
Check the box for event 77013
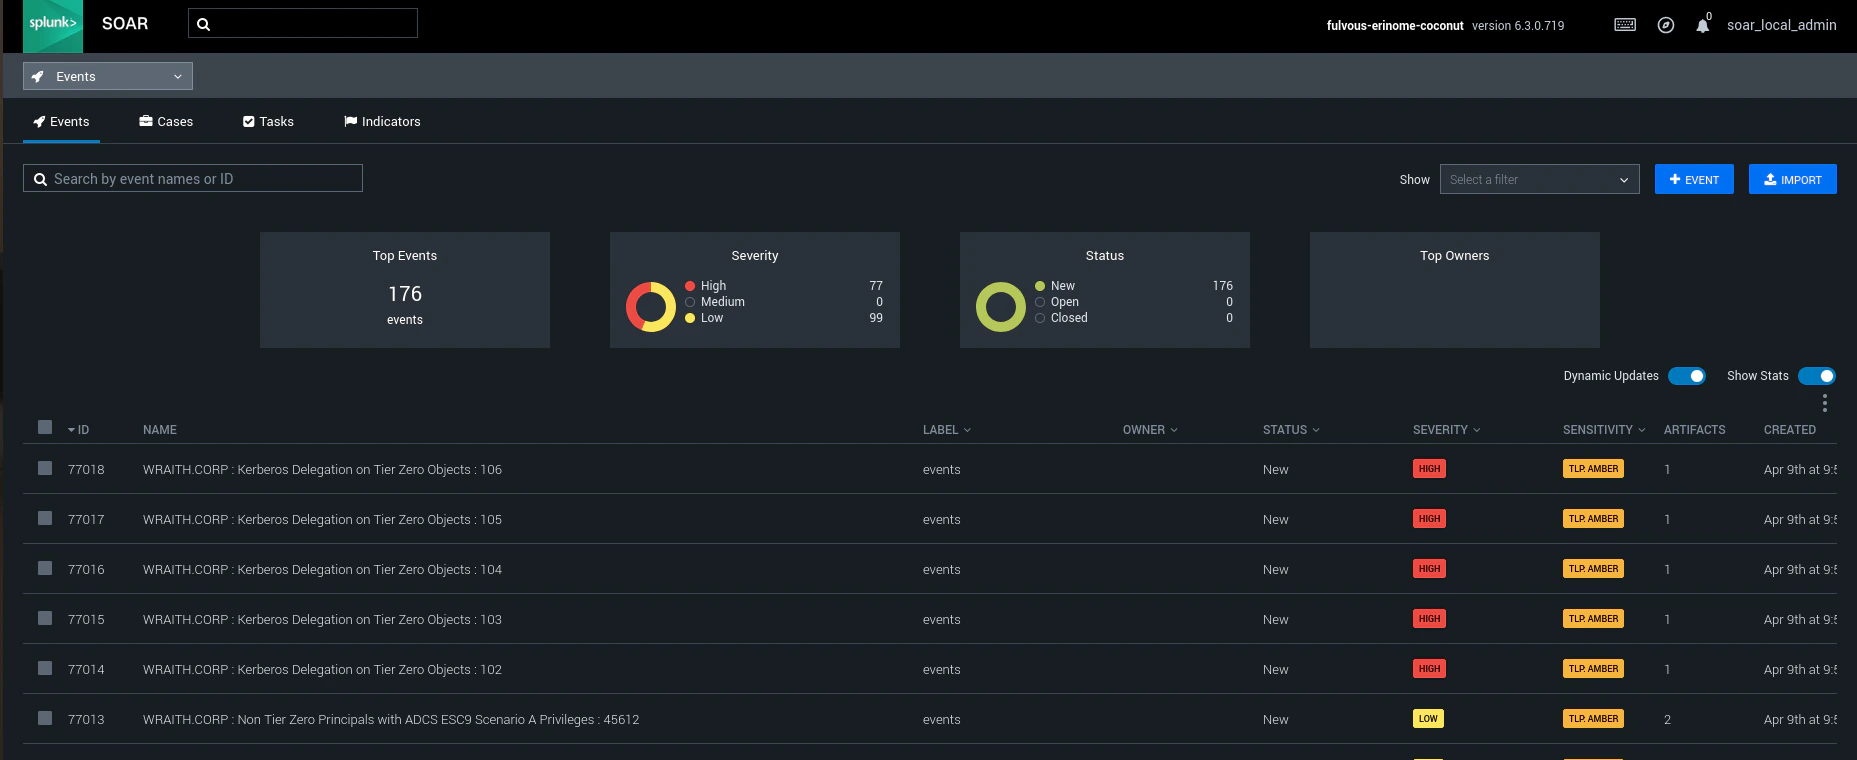[x=45, y=718]
